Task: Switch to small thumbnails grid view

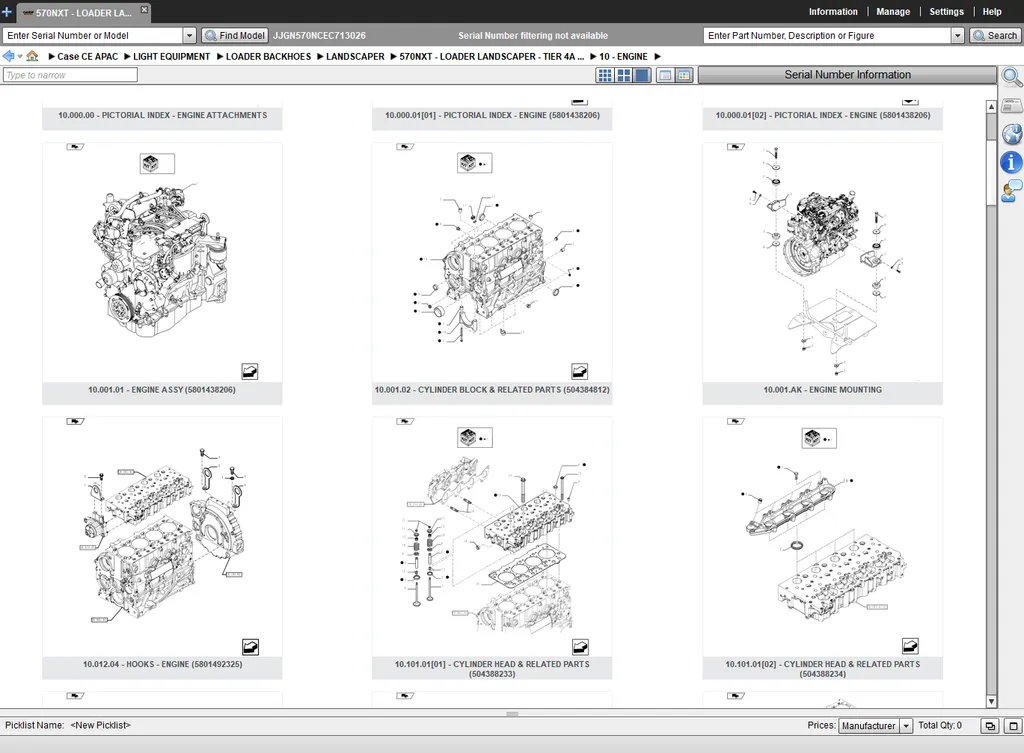Action: coord(605,75)
